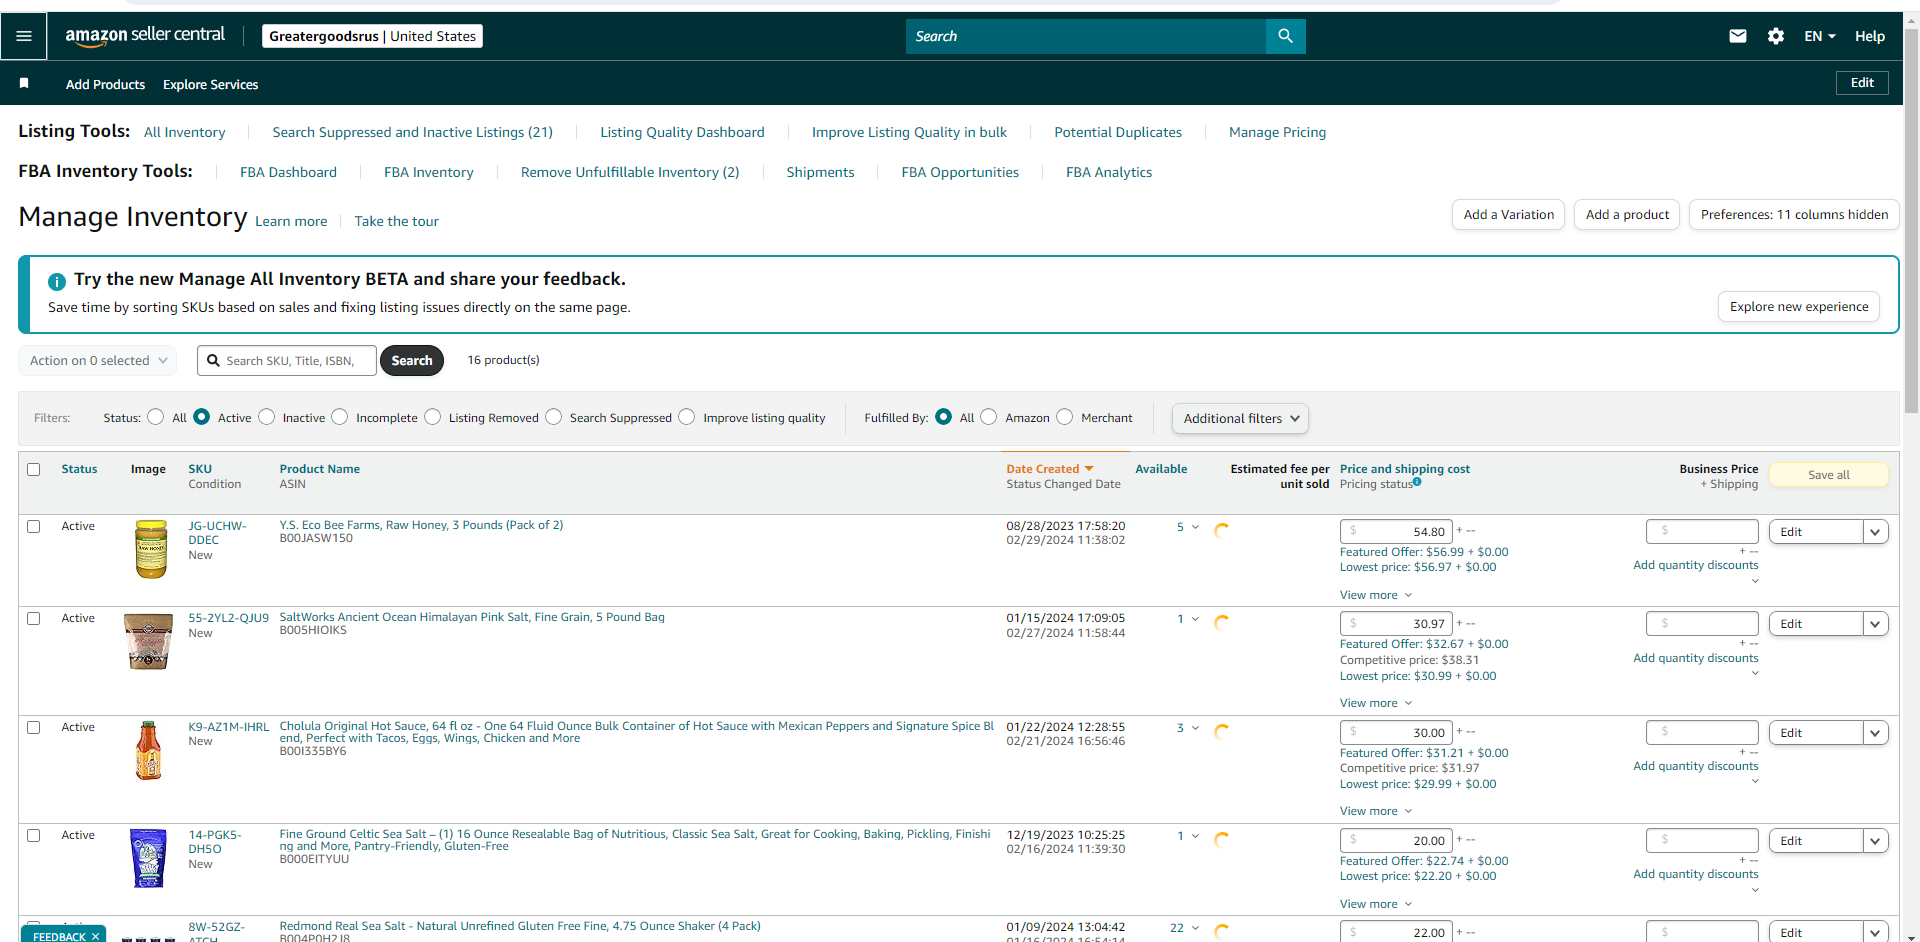Click the magnifier search button in header
The width and height of the screenshot is (1920, 942).
coord(1285,36)
